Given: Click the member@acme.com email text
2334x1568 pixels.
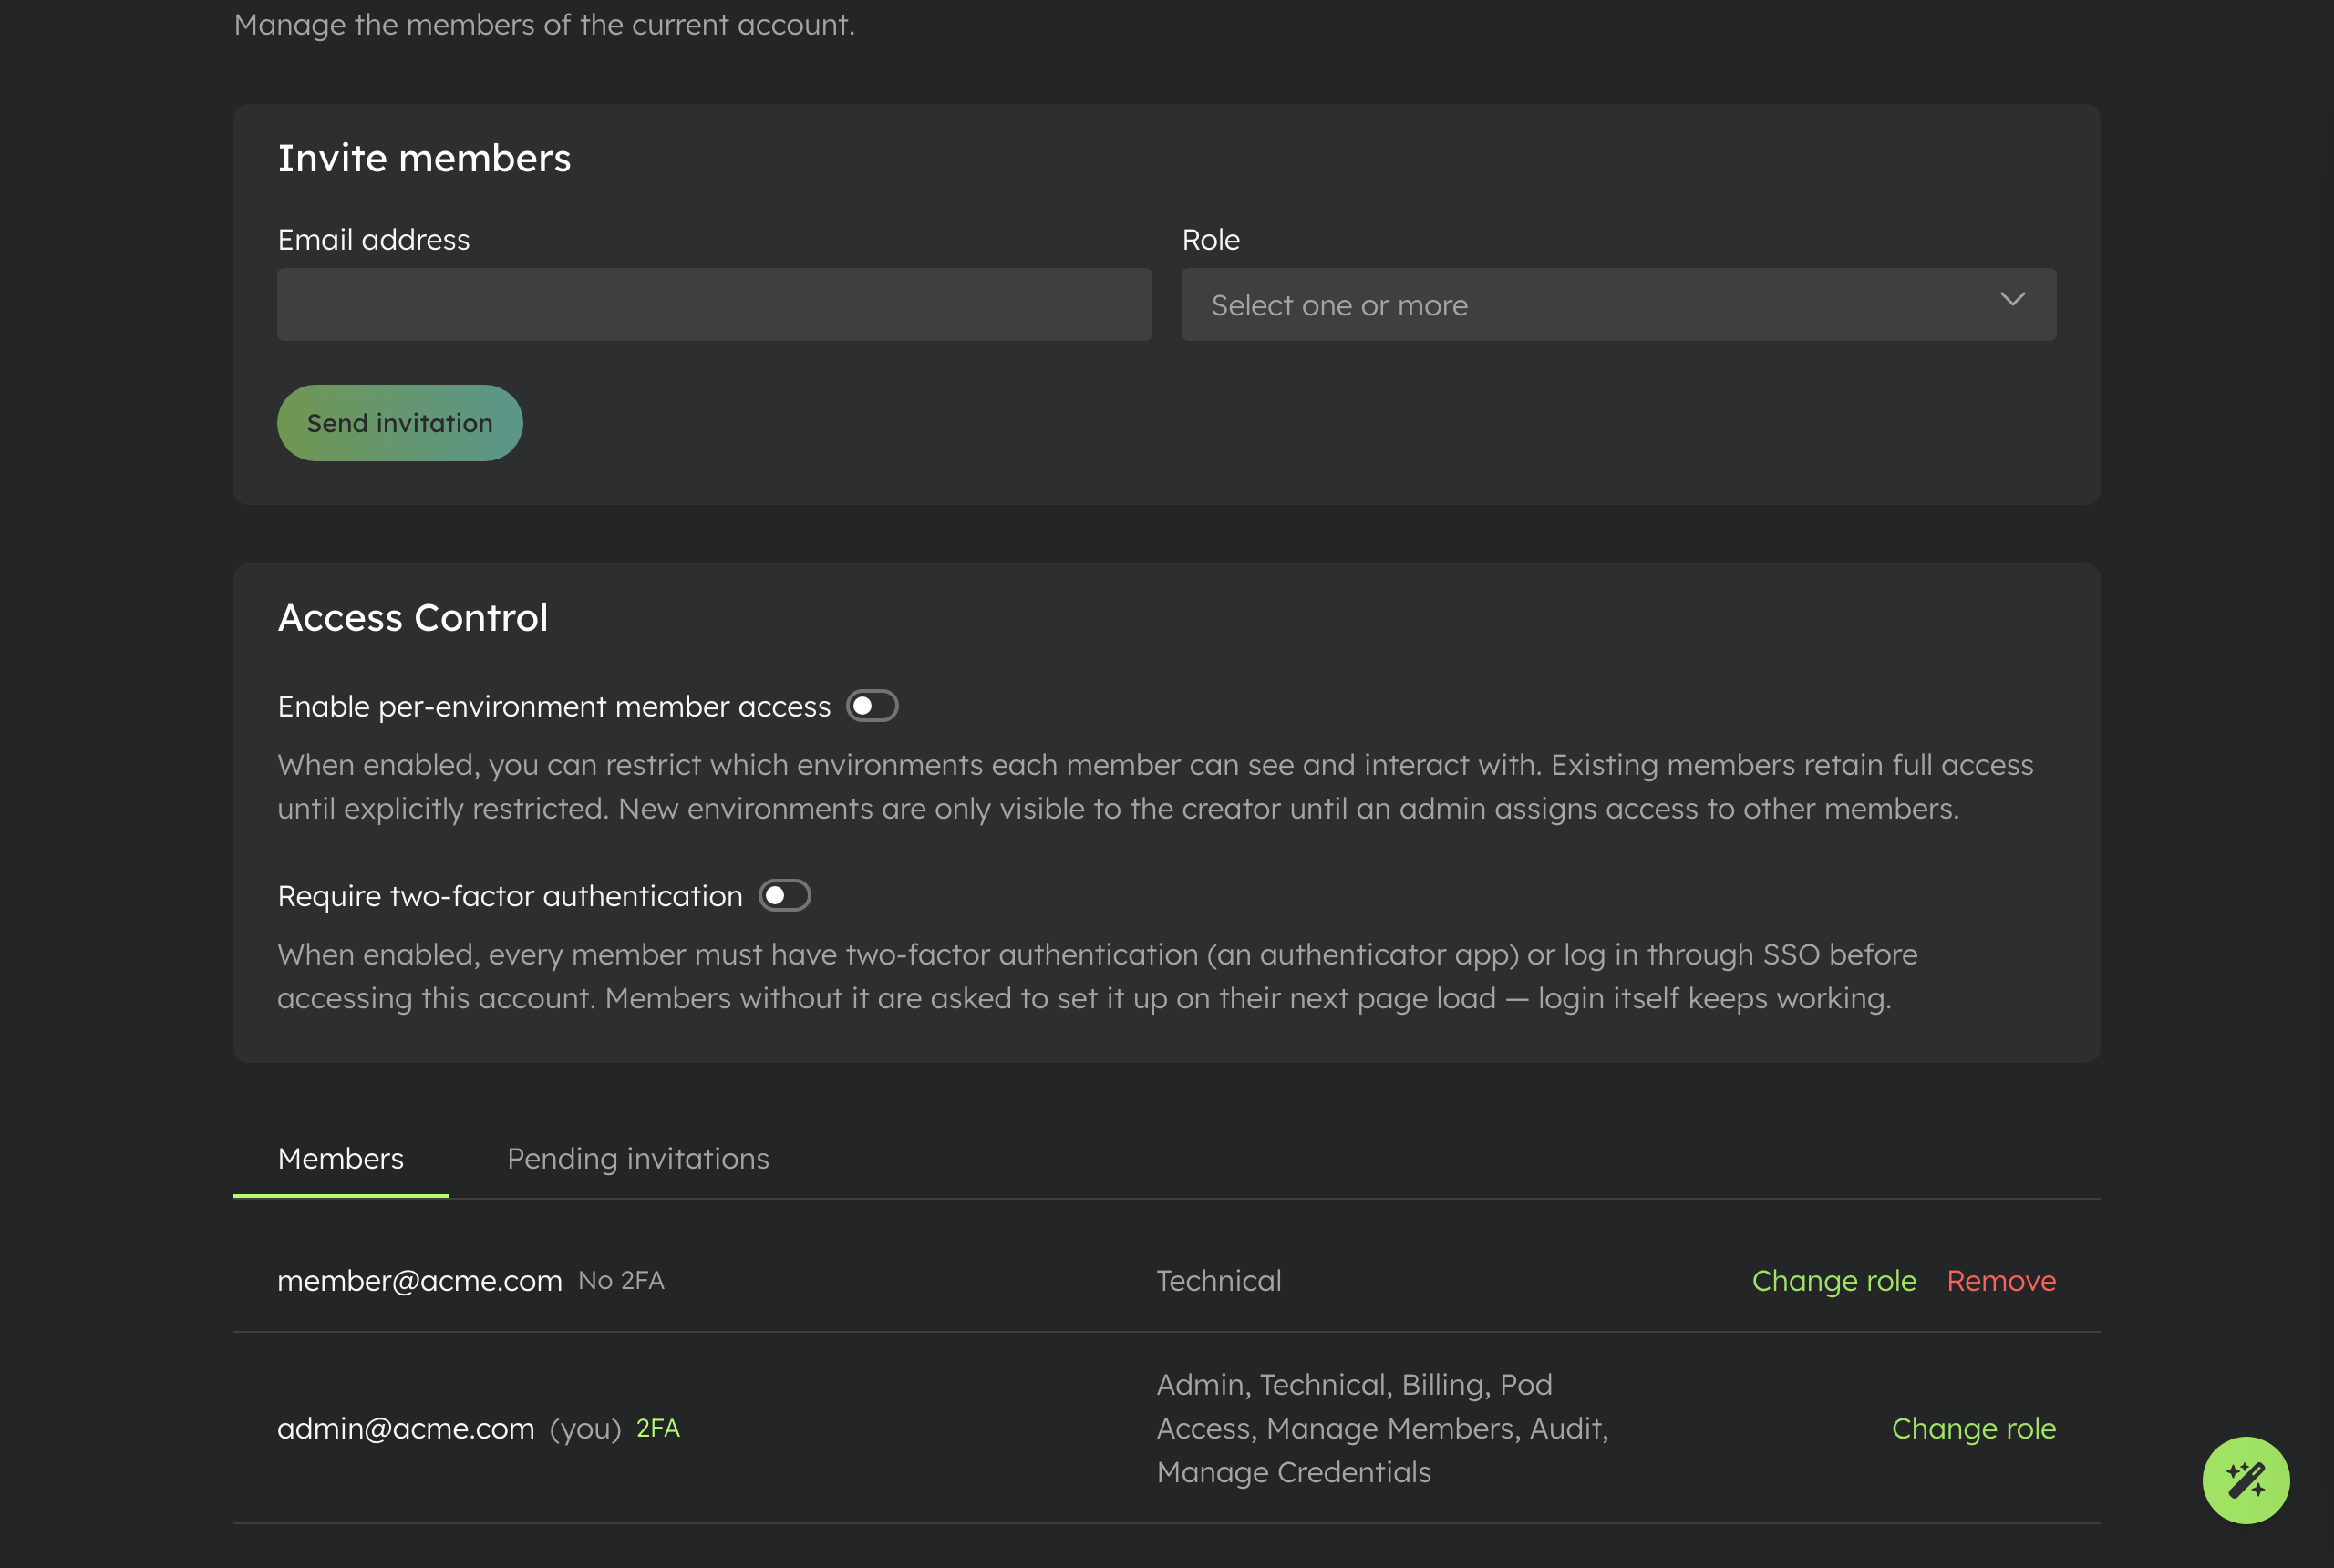Looking at the screenshot, I should [419, 1281].
